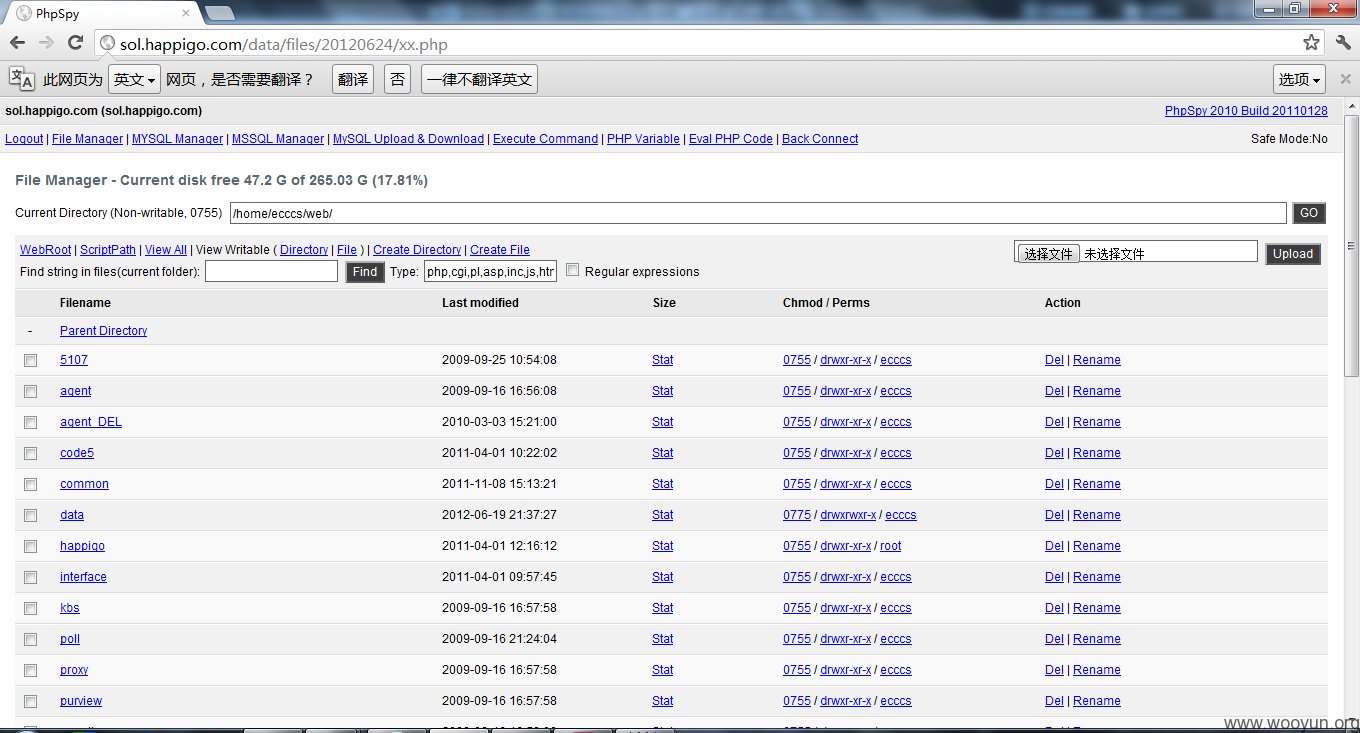Open the 选项 options dropdown
This screenshot has width=1360, height=733.
(1300, 80)
